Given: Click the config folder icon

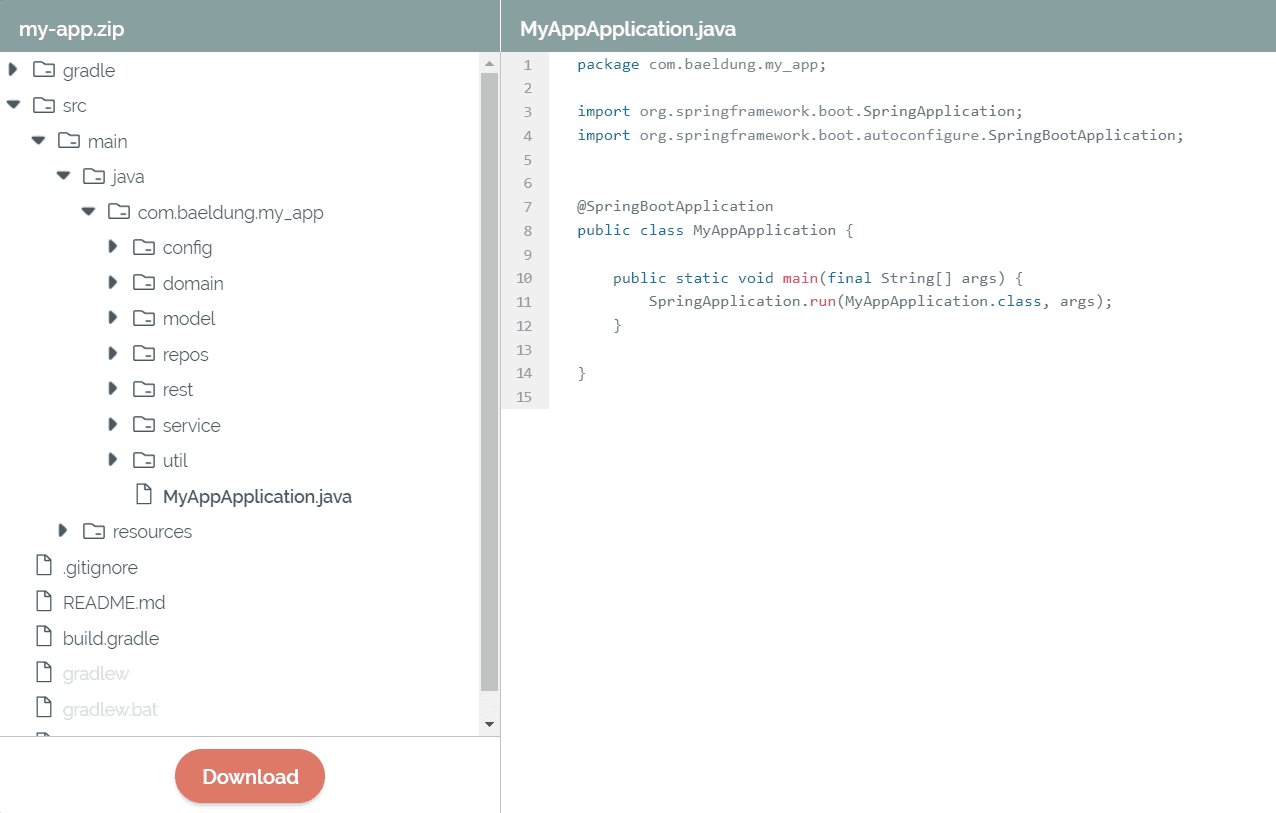Looking at the screenshot, I should tap(144, 247).
